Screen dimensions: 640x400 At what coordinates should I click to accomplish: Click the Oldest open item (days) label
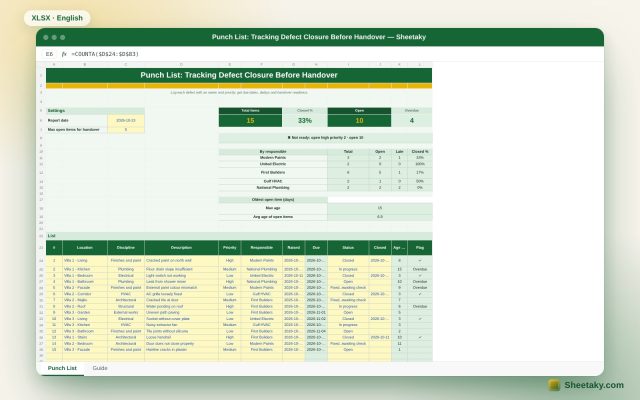[273, 200]
